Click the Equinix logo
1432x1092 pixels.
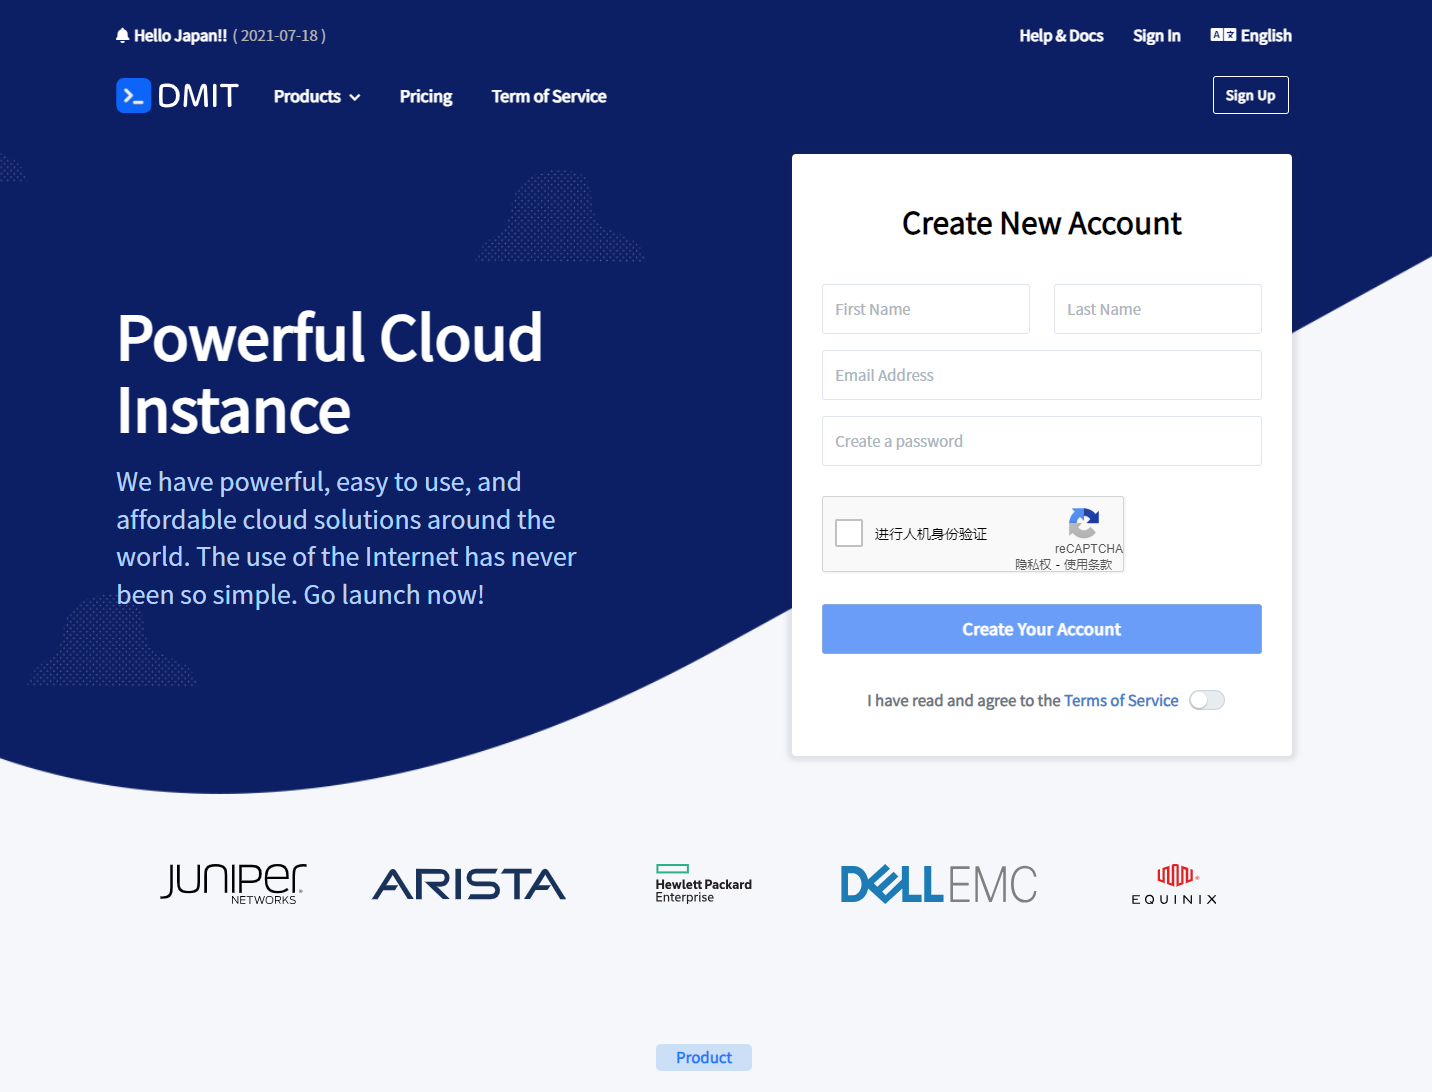coord(1174,885)
